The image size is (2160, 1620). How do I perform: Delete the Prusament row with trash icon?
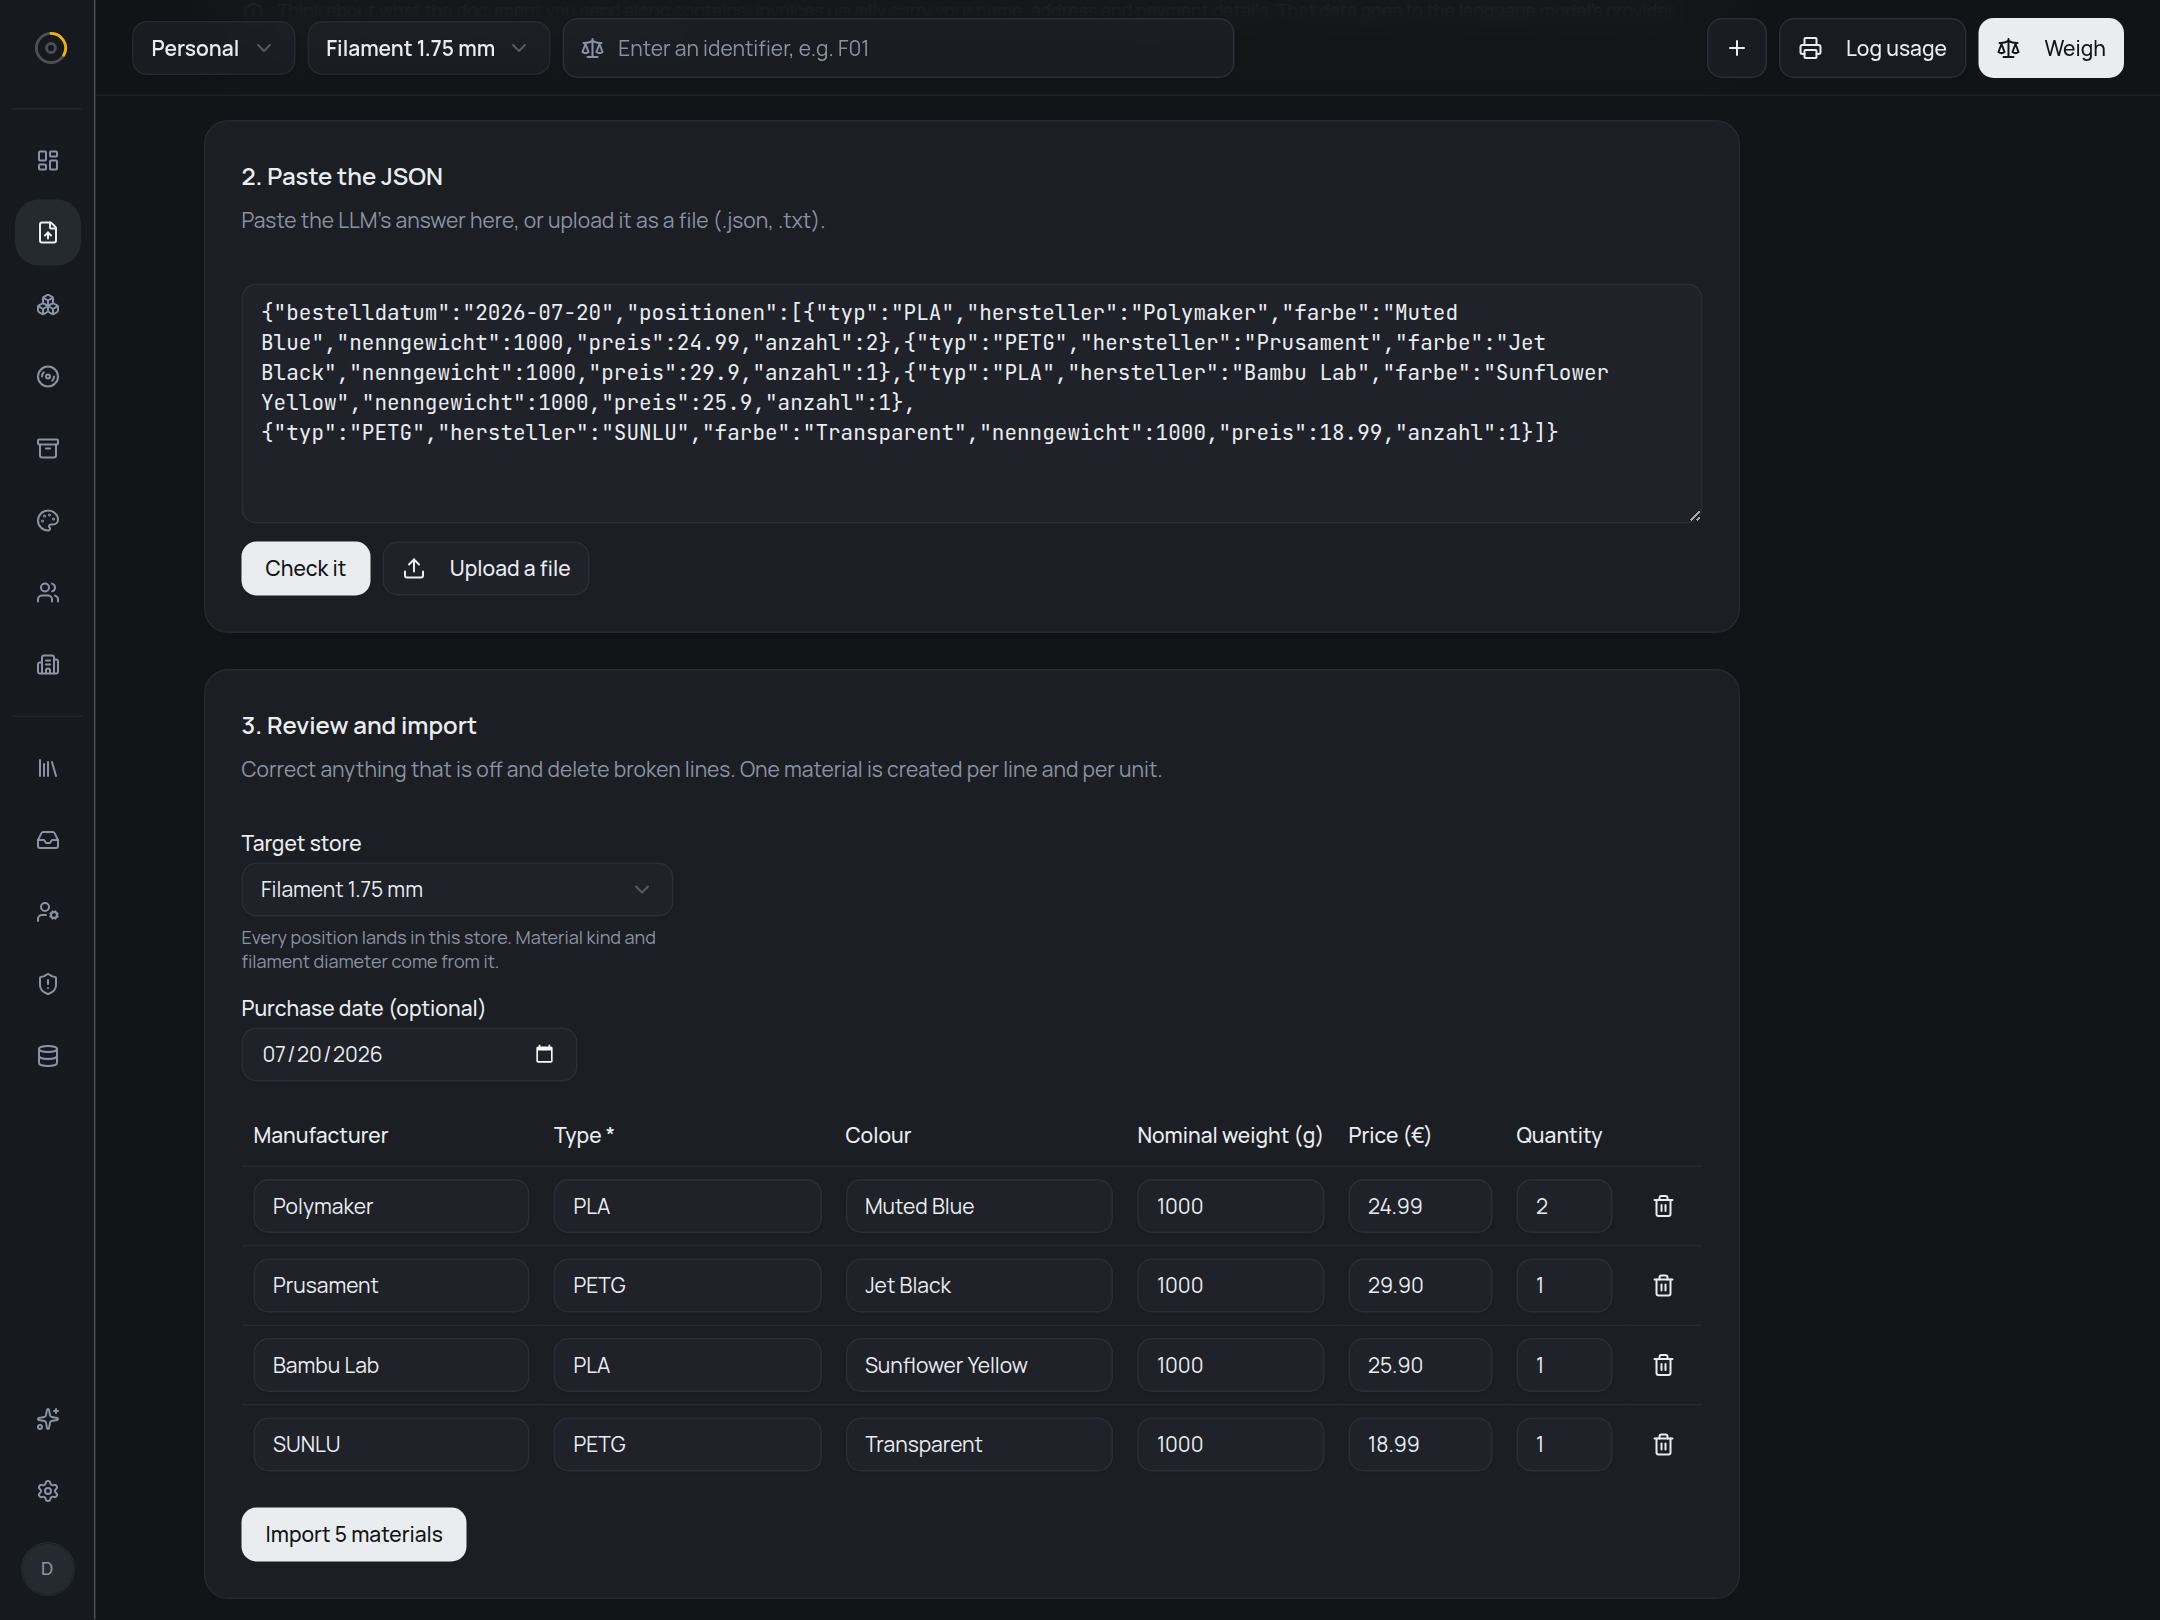[x=1663, y=1286]
